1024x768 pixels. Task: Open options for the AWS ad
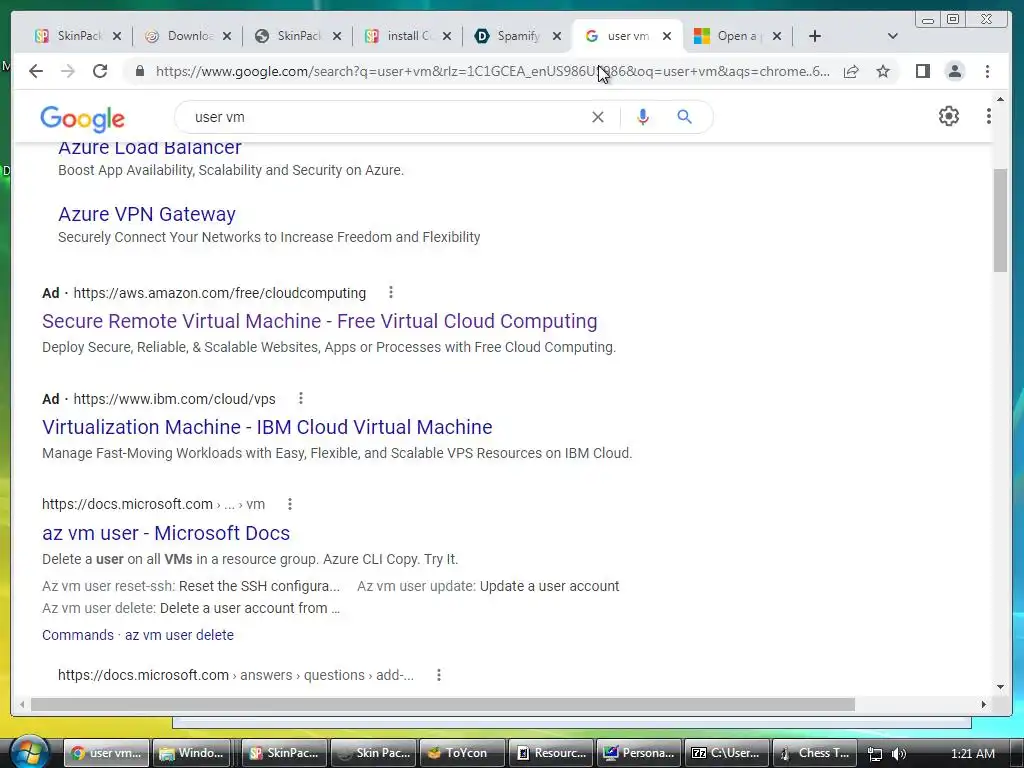coord(391,293)
